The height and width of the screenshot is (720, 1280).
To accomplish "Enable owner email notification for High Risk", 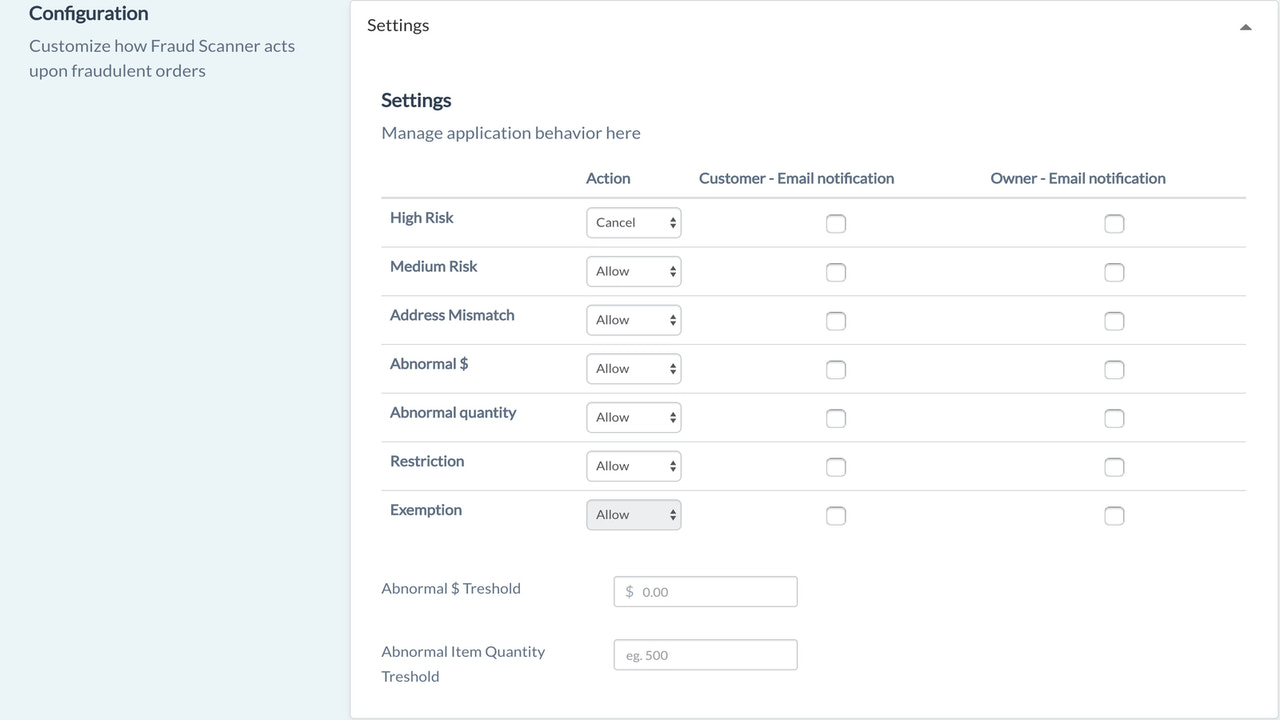I will click(1114, 224).
